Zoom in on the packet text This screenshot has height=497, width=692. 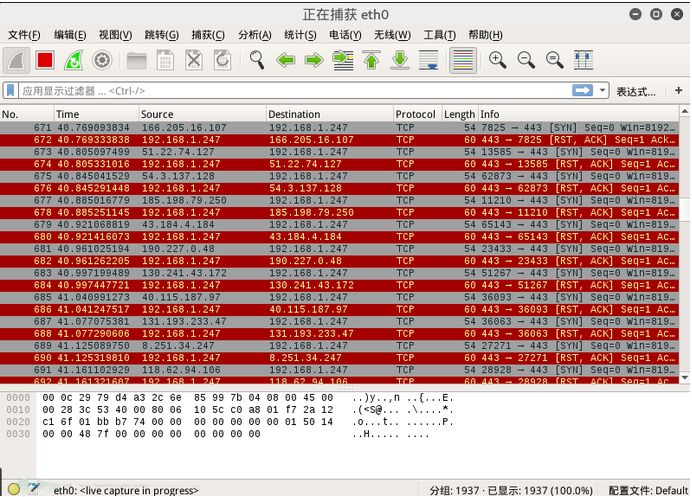[497, 60]
